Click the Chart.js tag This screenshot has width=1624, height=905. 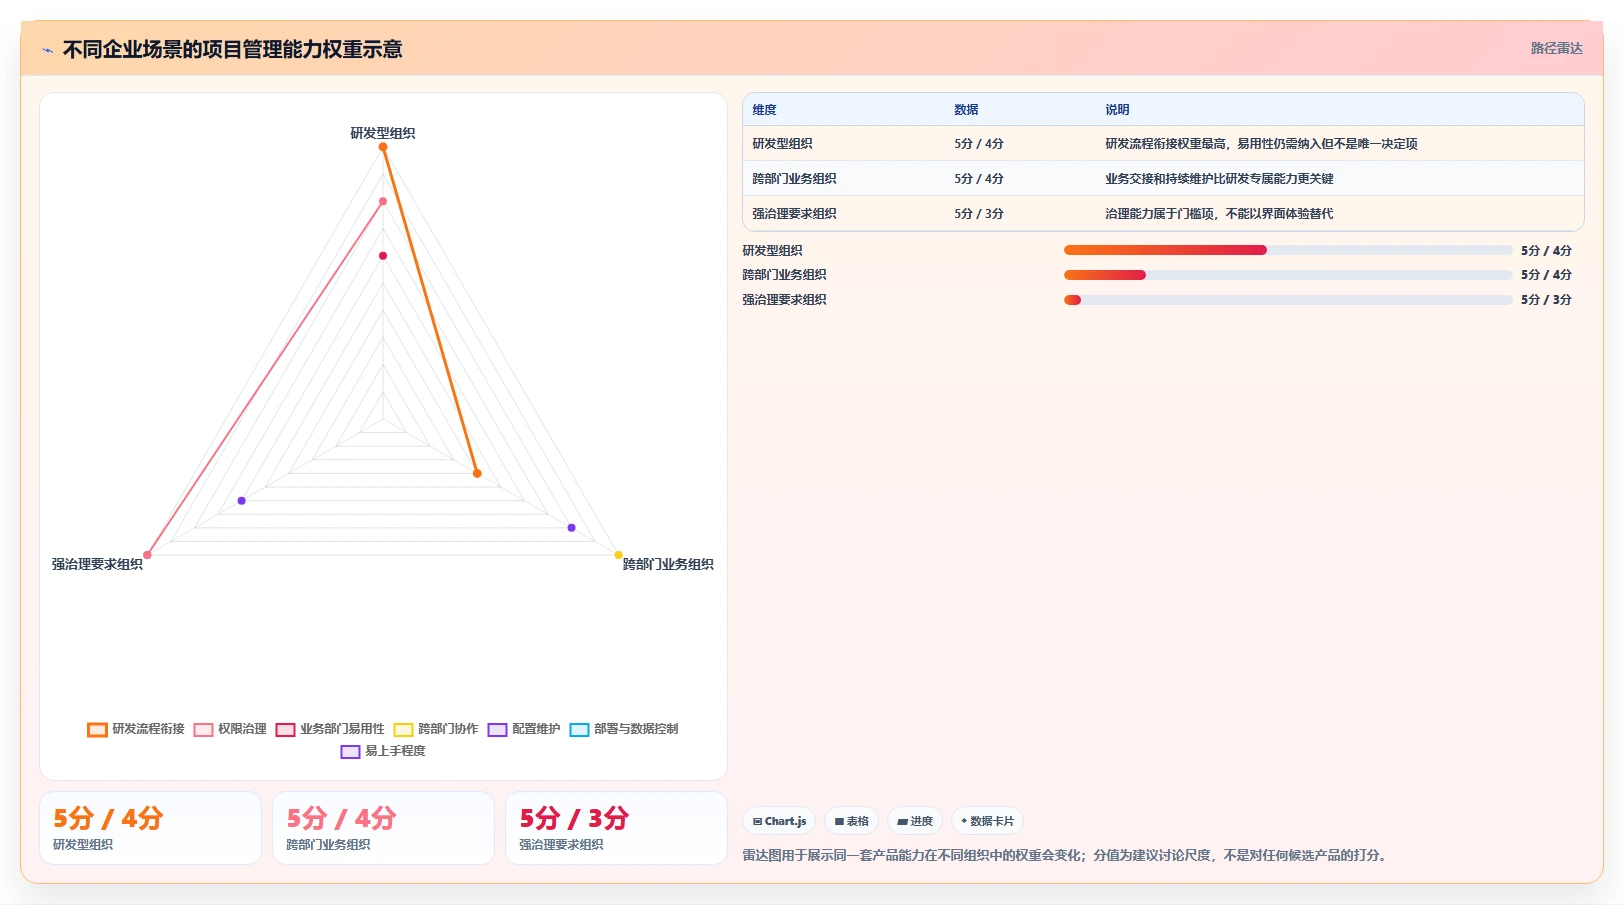pyautogui.click(x=779, y=821)
